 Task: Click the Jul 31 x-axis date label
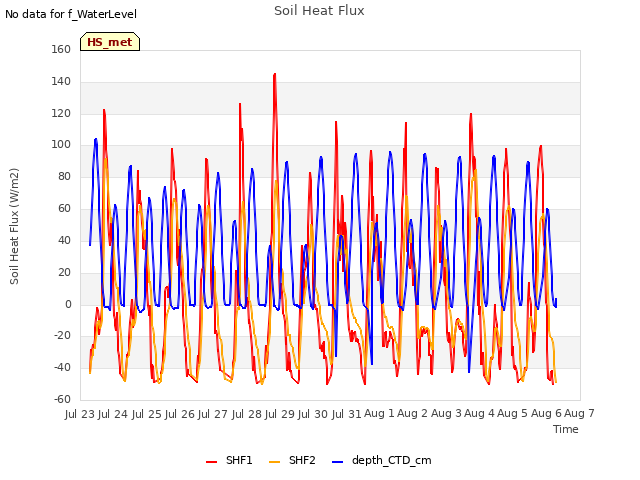(347, 414)
